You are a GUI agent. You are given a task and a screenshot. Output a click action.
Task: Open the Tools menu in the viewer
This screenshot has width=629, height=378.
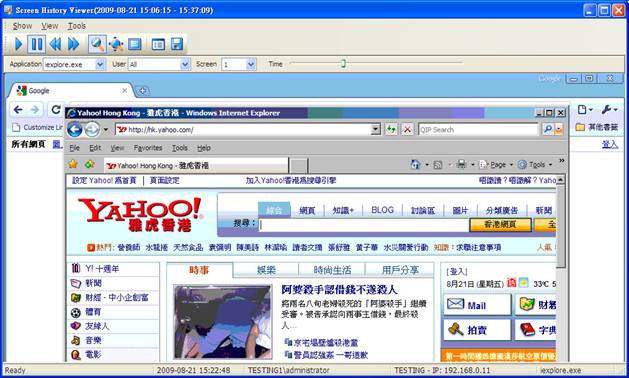77,26
